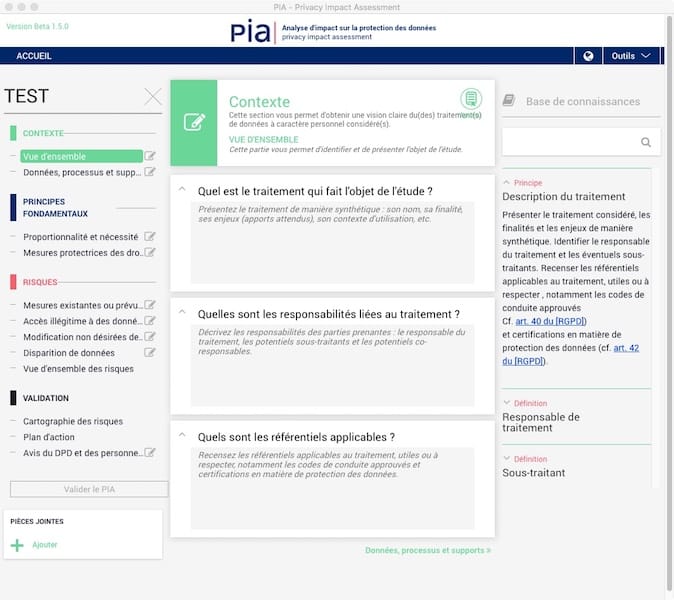674x600 pixels.
Task: Click edit icon beside Mesures existantes ou prévu
Action: (x=150, y=305)
